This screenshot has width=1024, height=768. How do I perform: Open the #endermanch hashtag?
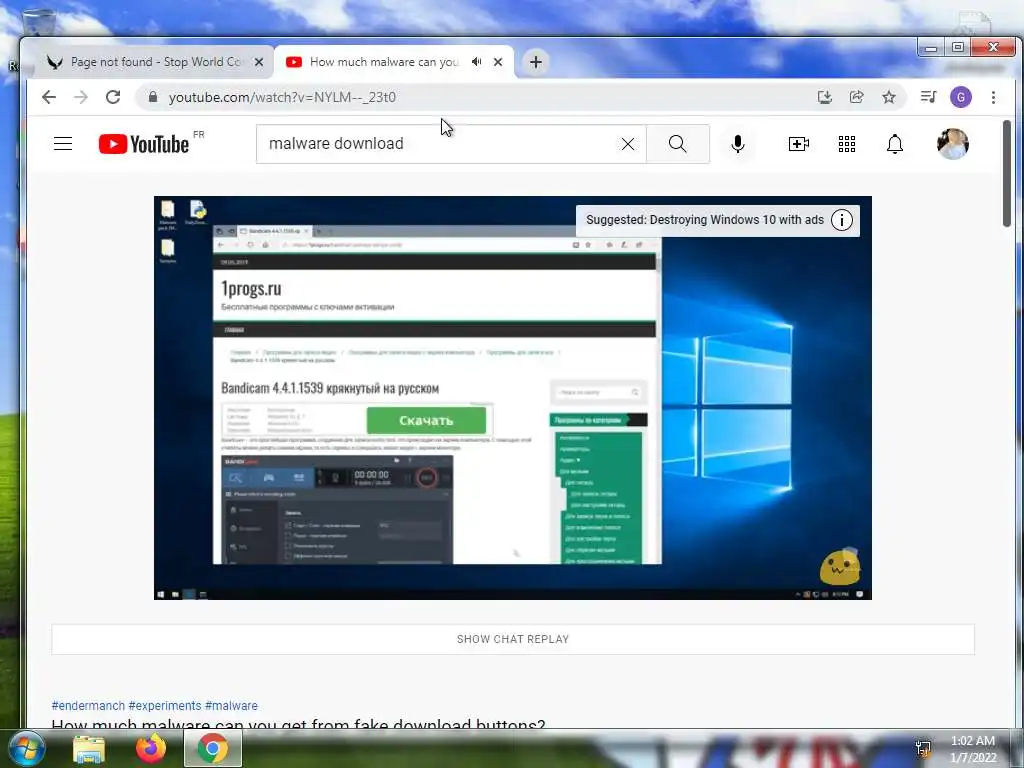pyautogui.click(x=88, y=706)
